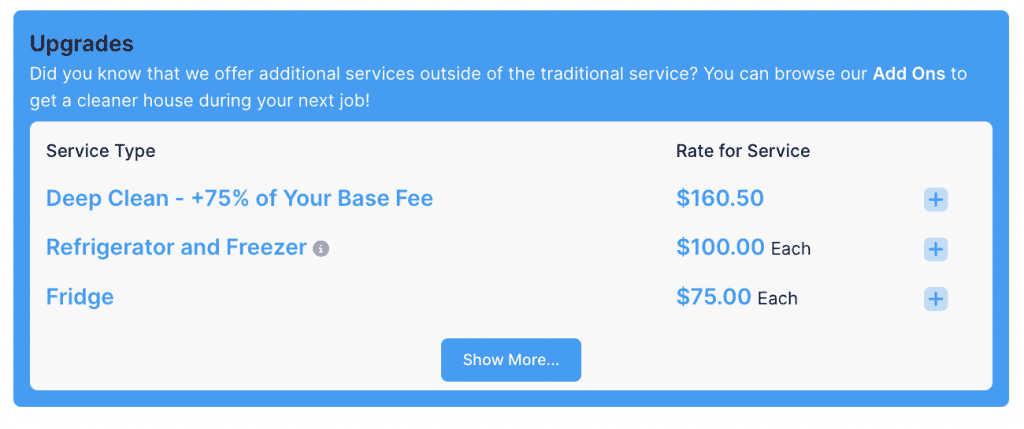
Task: Click plus icon for Refrigerator and Freezer
Action: (935, 249)
